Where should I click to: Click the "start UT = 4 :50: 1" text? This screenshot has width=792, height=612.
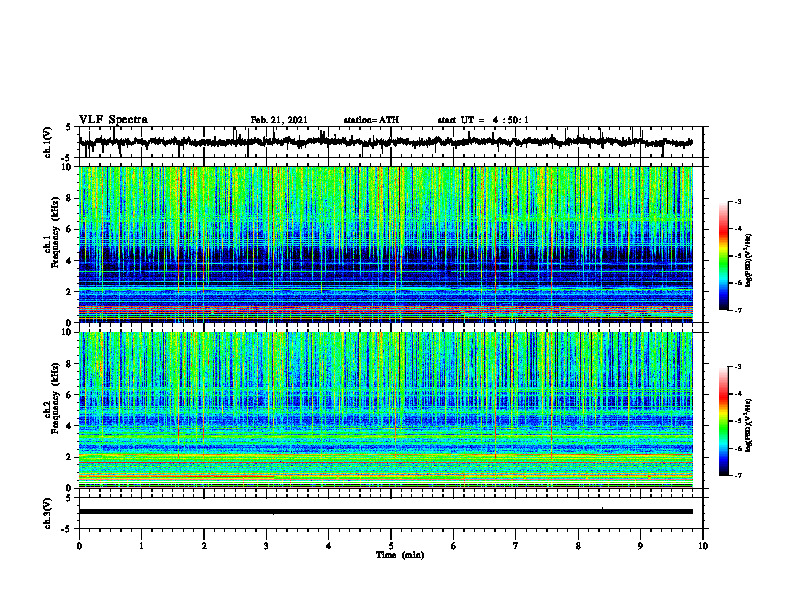pyautogui.click(x=483, y=120)
